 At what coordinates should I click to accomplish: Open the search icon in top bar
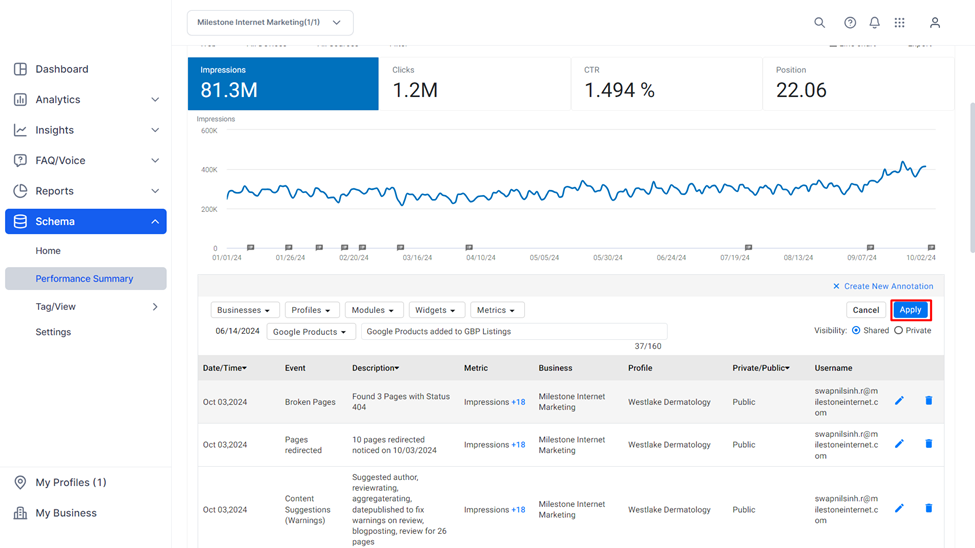(820, 23)
